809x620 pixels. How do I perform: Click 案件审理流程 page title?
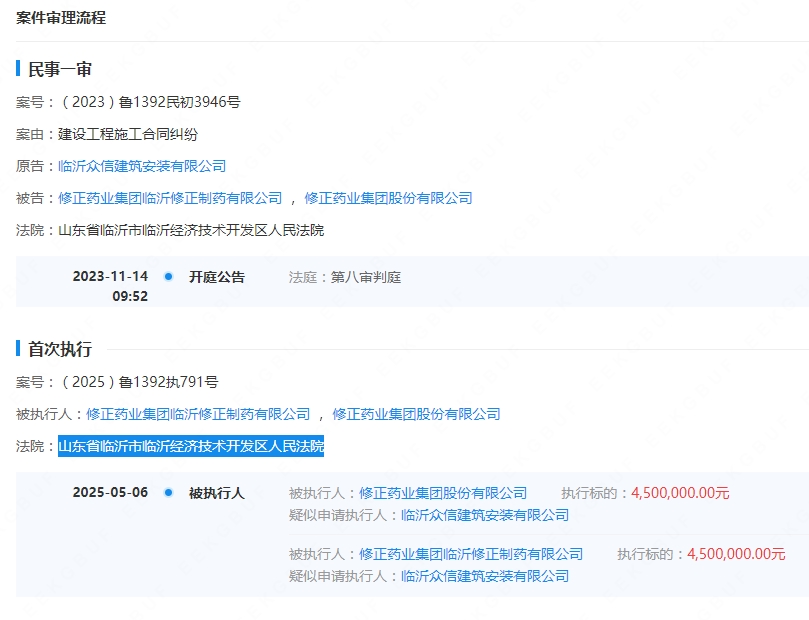(x=61, y=18)
